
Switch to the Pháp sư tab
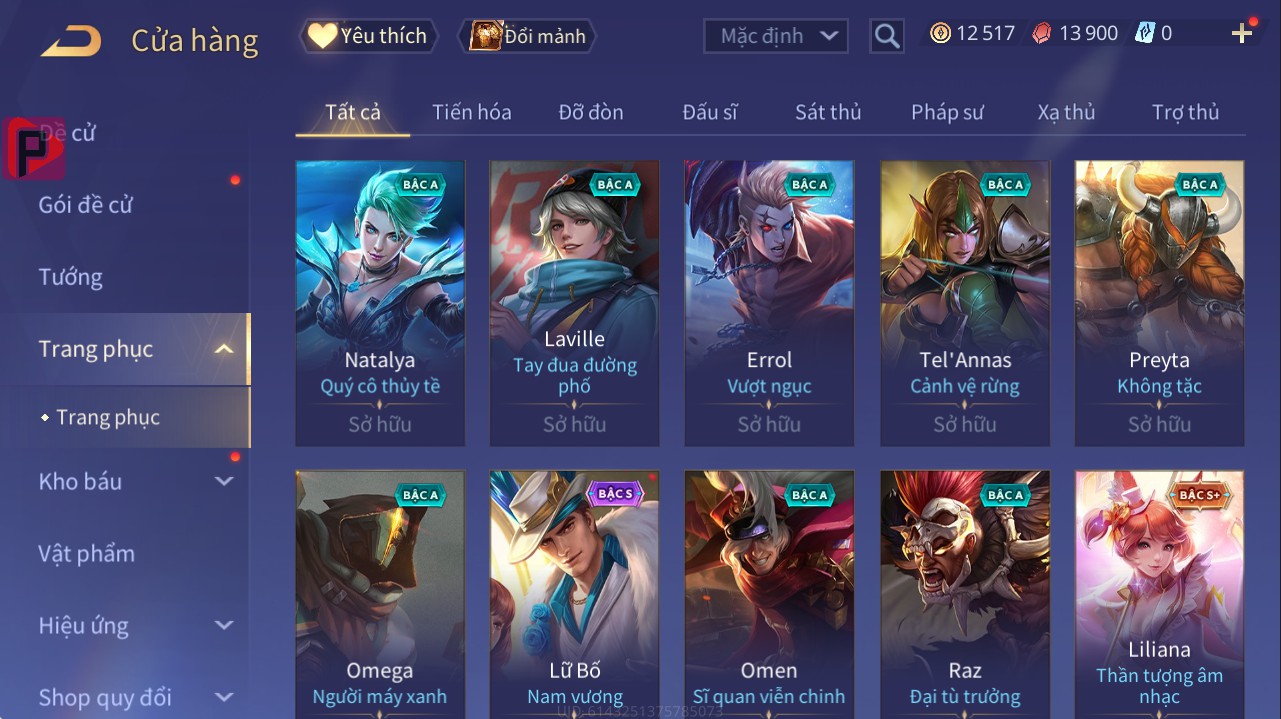pos(947,112)
